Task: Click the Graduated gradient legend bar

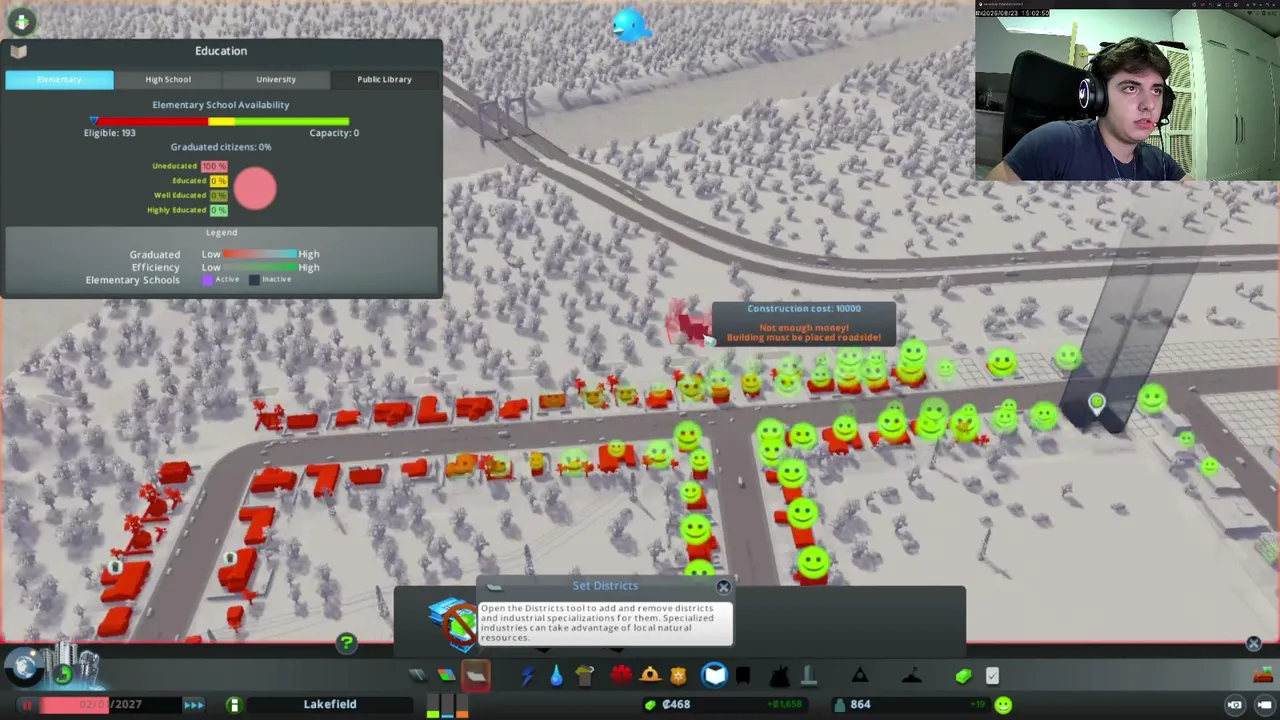Action: coord(260,254)
